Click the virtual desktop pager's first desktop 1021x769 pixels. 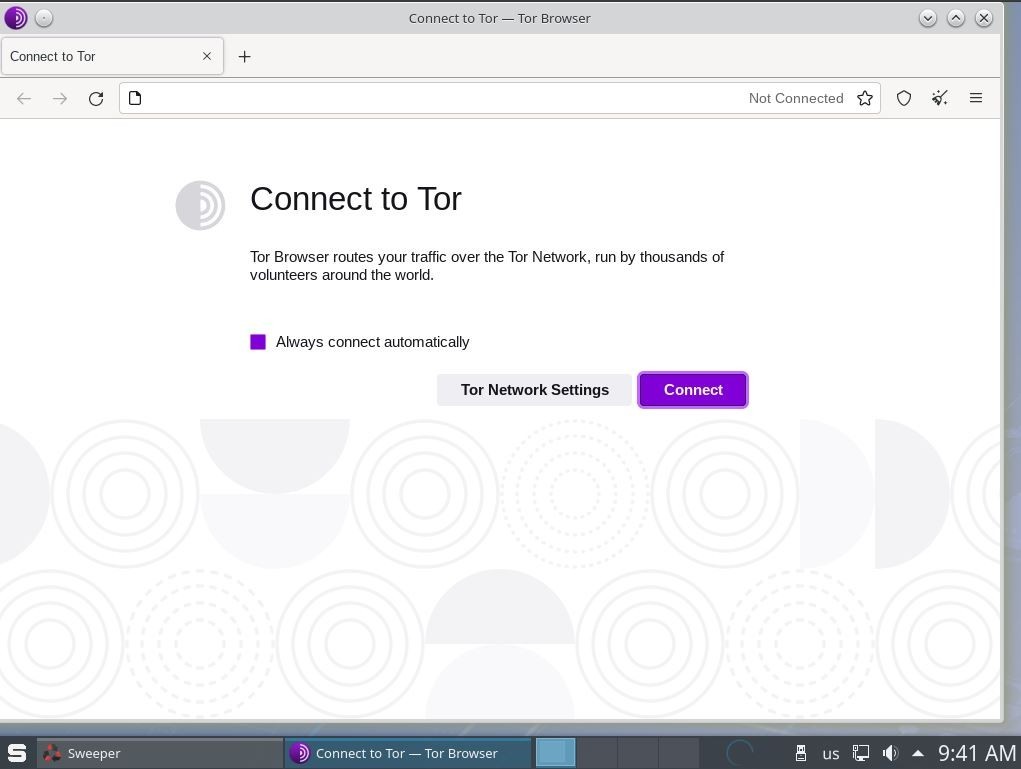pos(555,753)
